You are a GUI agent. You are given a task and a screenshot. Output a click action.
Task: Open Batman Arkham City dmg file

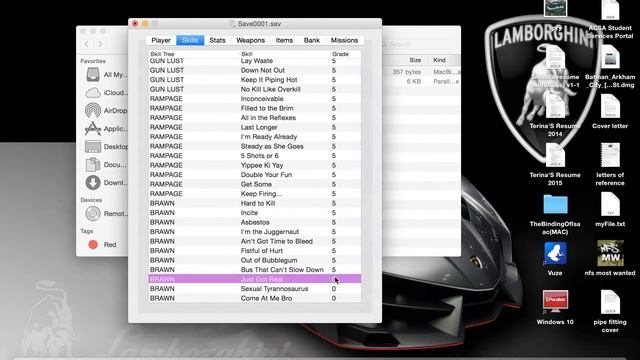(x=610, y=58)
